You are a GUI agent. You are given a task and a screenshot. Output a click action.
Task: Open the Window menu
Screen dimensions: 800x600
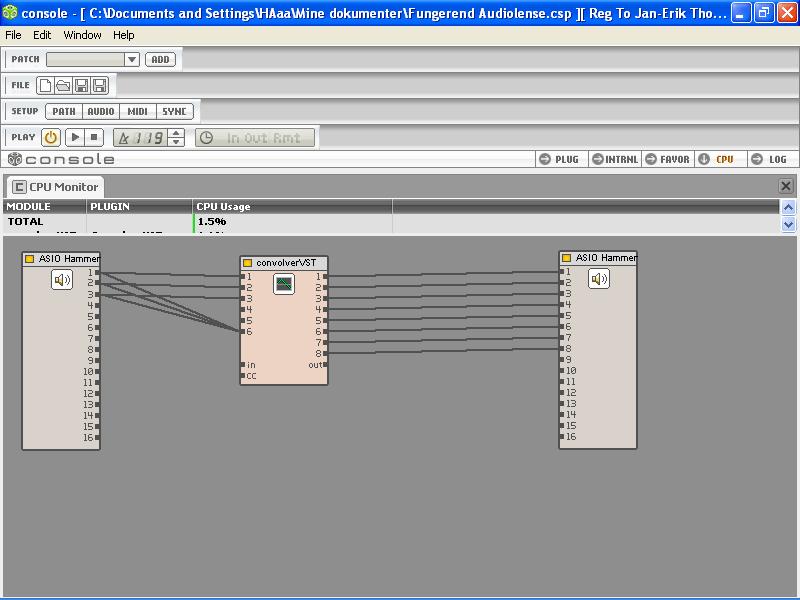(x=82, y=35)
